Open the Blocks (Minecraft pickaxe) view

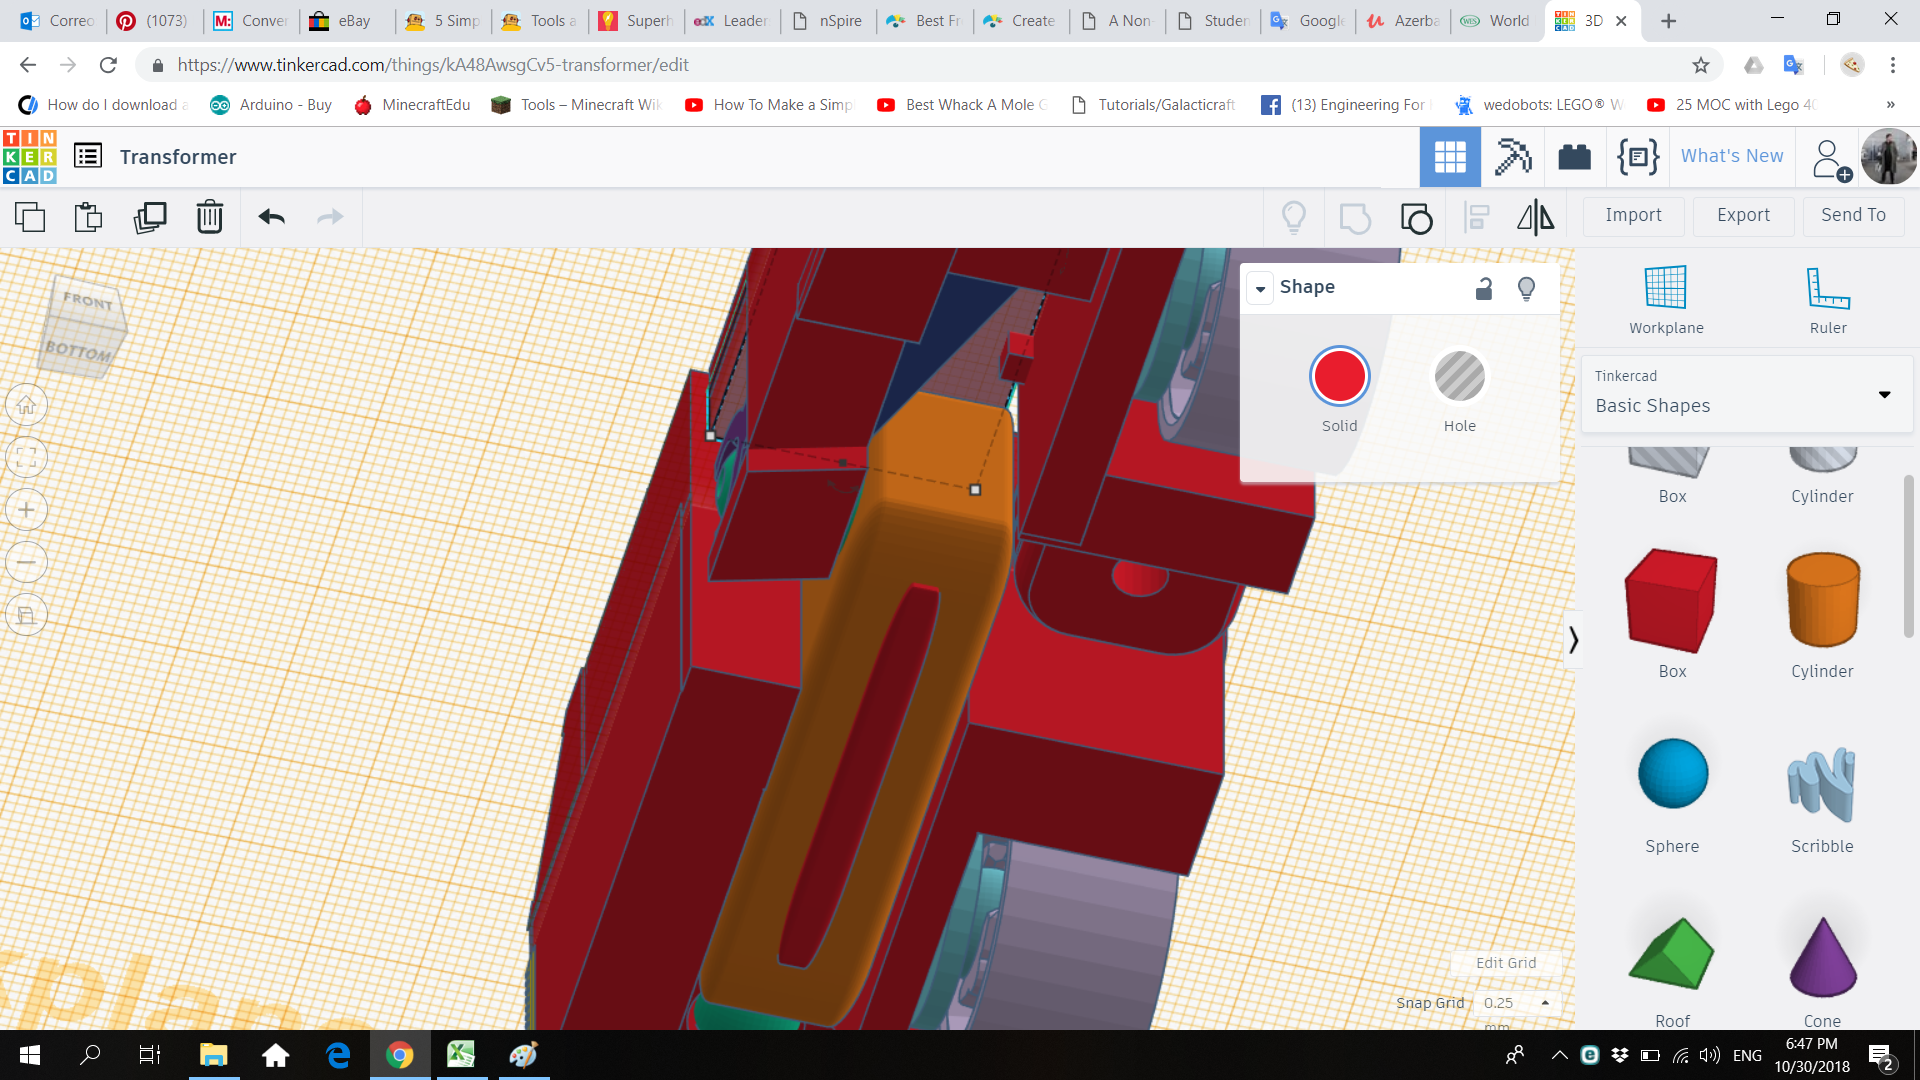tap(1513, 157)
